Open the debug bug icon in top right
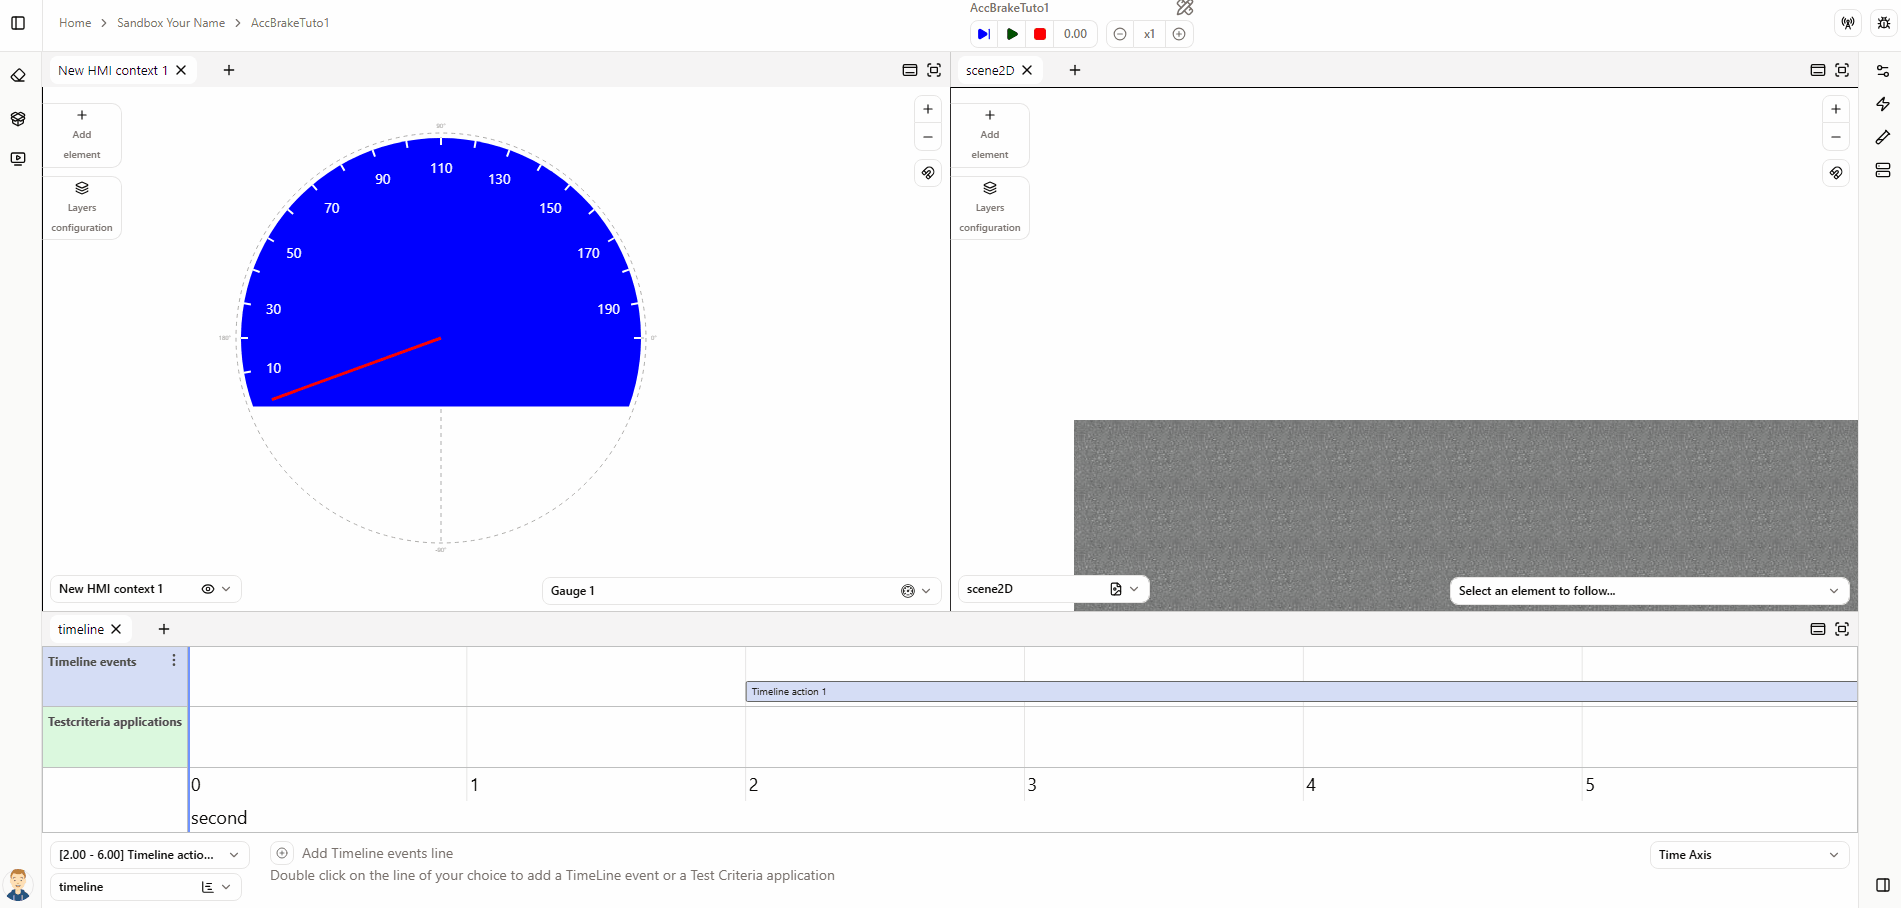The image size is (1901, 908). (x=1883, y=23)
